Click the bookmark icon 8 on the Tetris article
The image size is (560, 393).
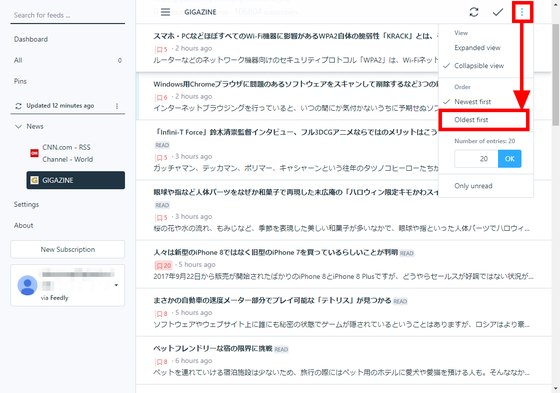click(161, 314)
